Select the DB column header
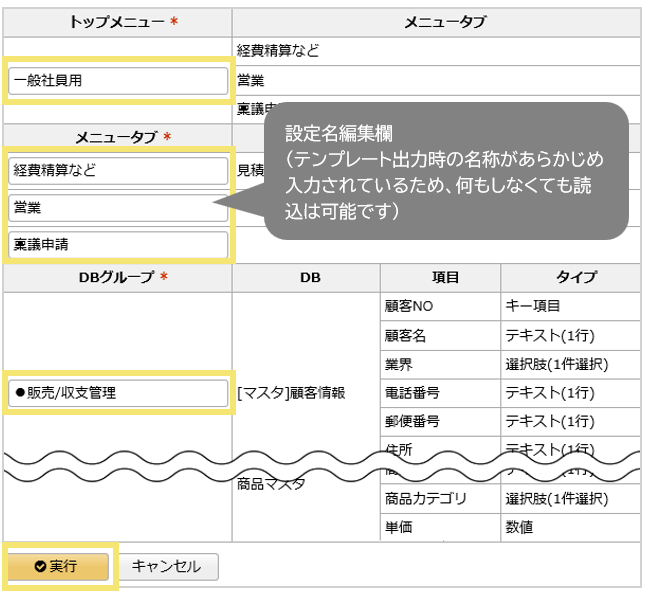The image size is (646, 593). pos(306,277)
